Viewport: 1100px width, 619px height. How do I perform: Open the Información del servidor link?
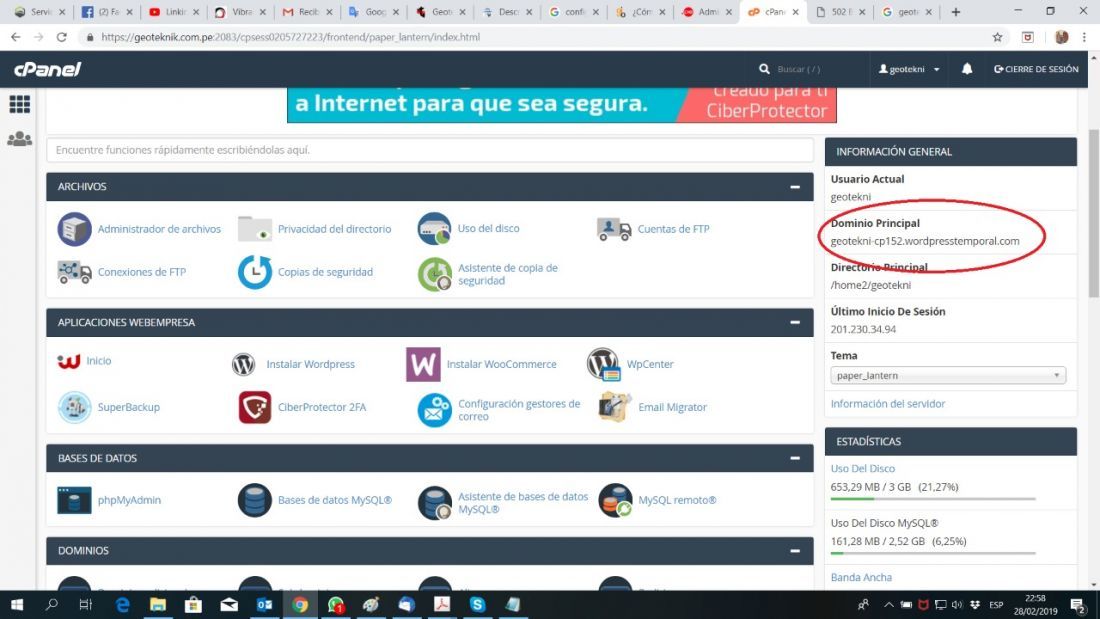tap(887, 404)
